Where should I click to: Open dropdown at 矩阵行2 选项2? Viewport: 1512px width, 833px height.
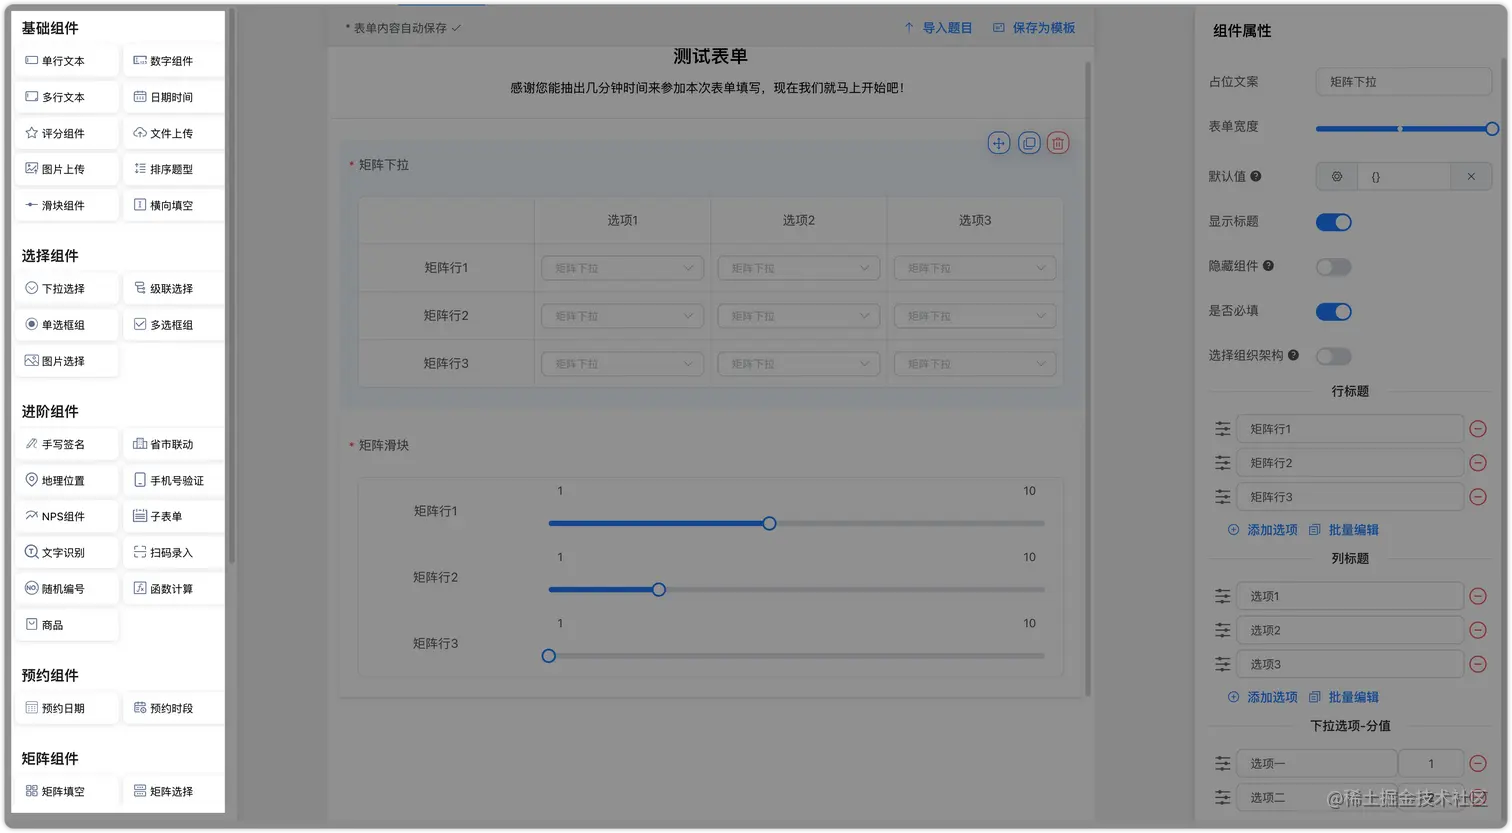798,316
